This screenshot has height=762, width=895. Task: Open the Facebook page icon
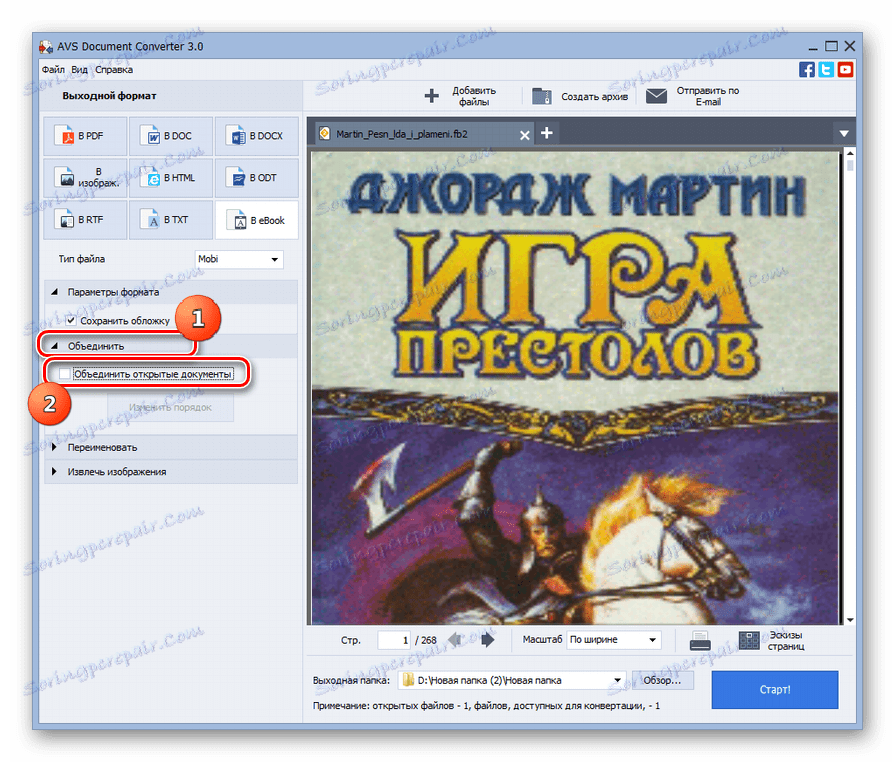(807, 70)
